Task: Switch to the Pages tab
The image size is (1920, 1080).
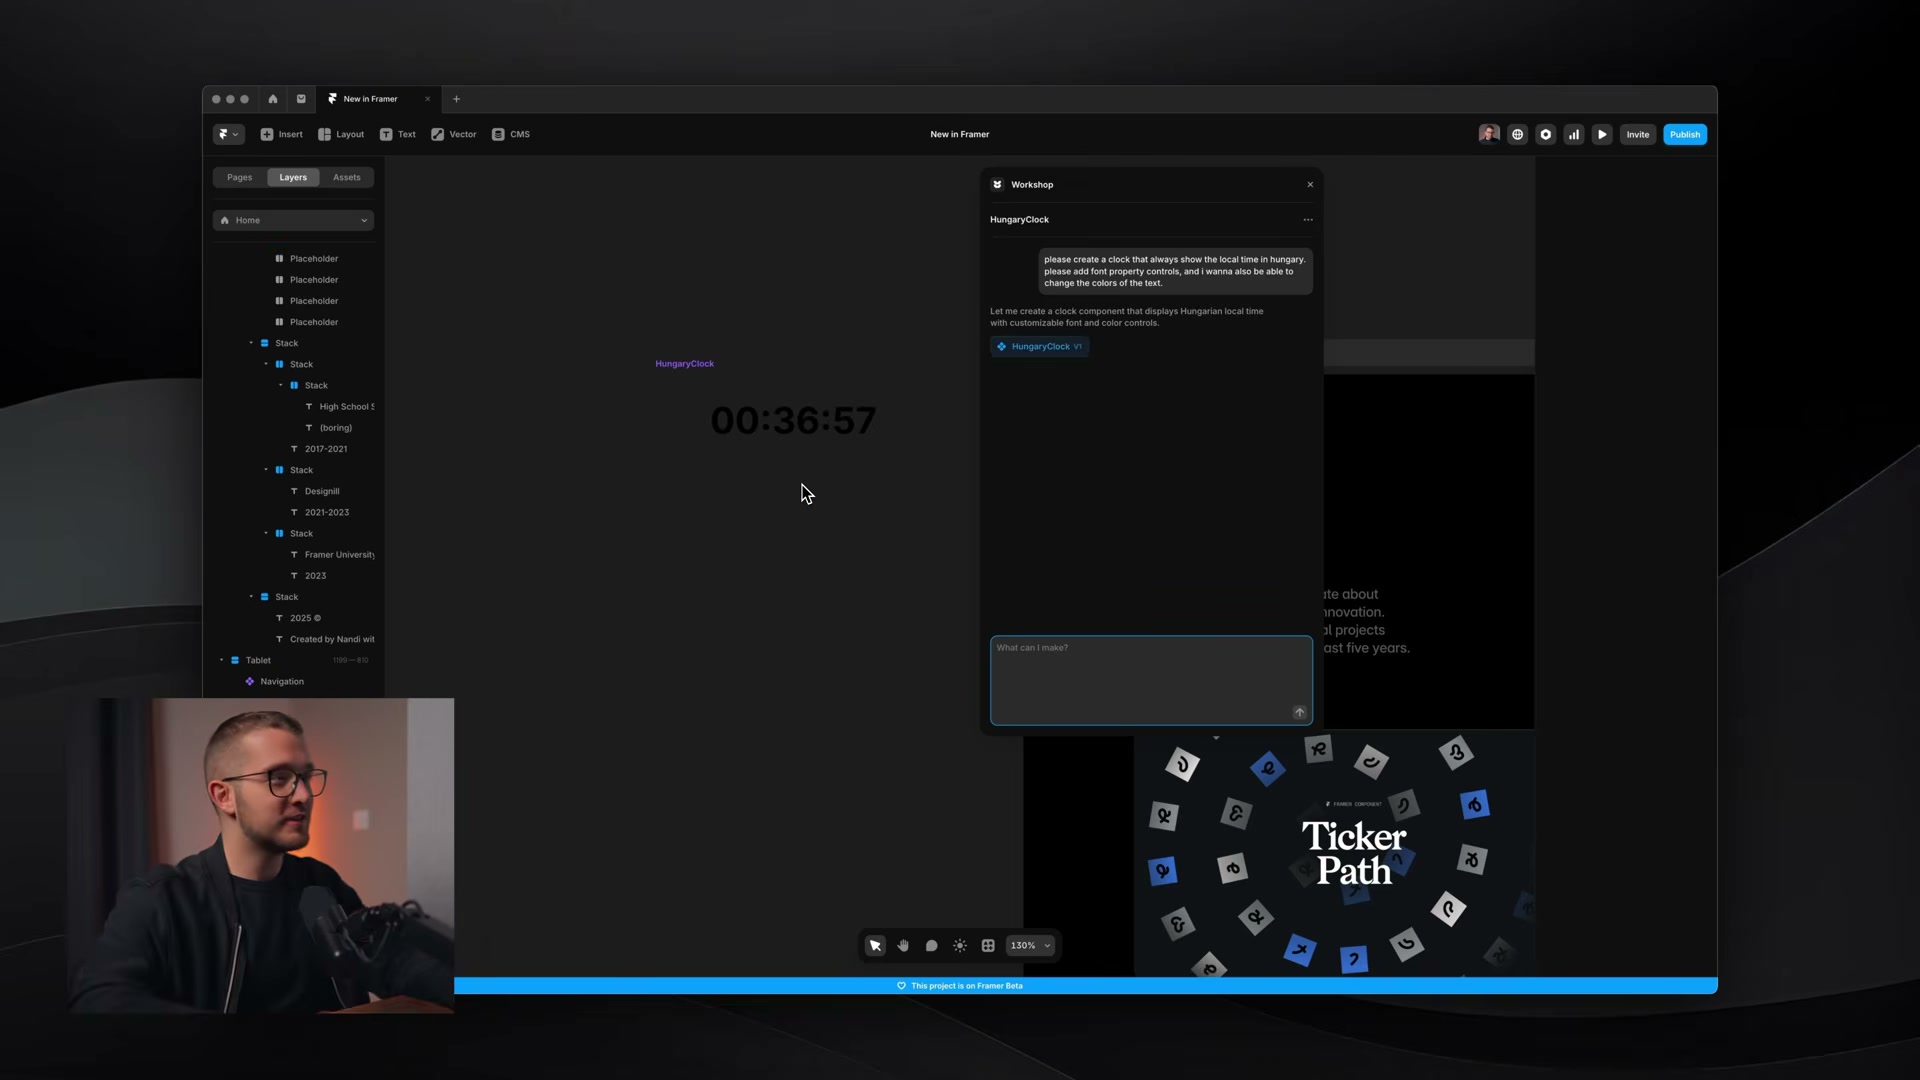Action: coord(240,177)
